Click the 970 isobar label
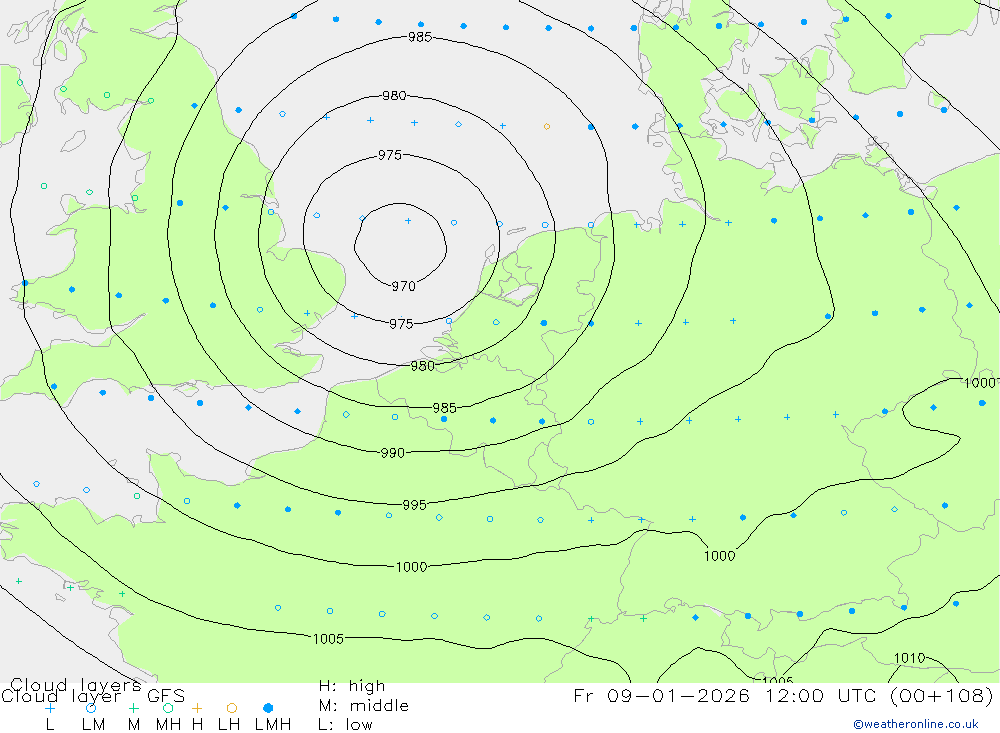 403,286
